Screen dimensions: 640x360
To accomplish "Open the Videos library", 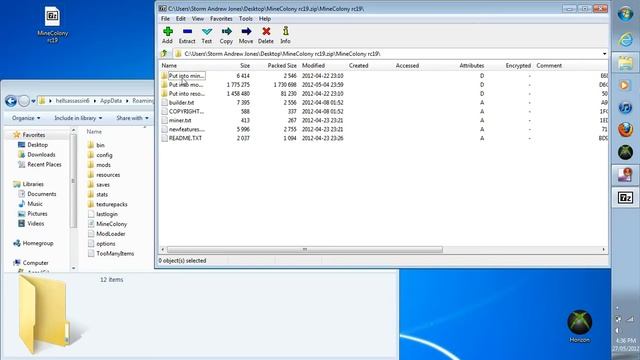I will coord(31,223).
